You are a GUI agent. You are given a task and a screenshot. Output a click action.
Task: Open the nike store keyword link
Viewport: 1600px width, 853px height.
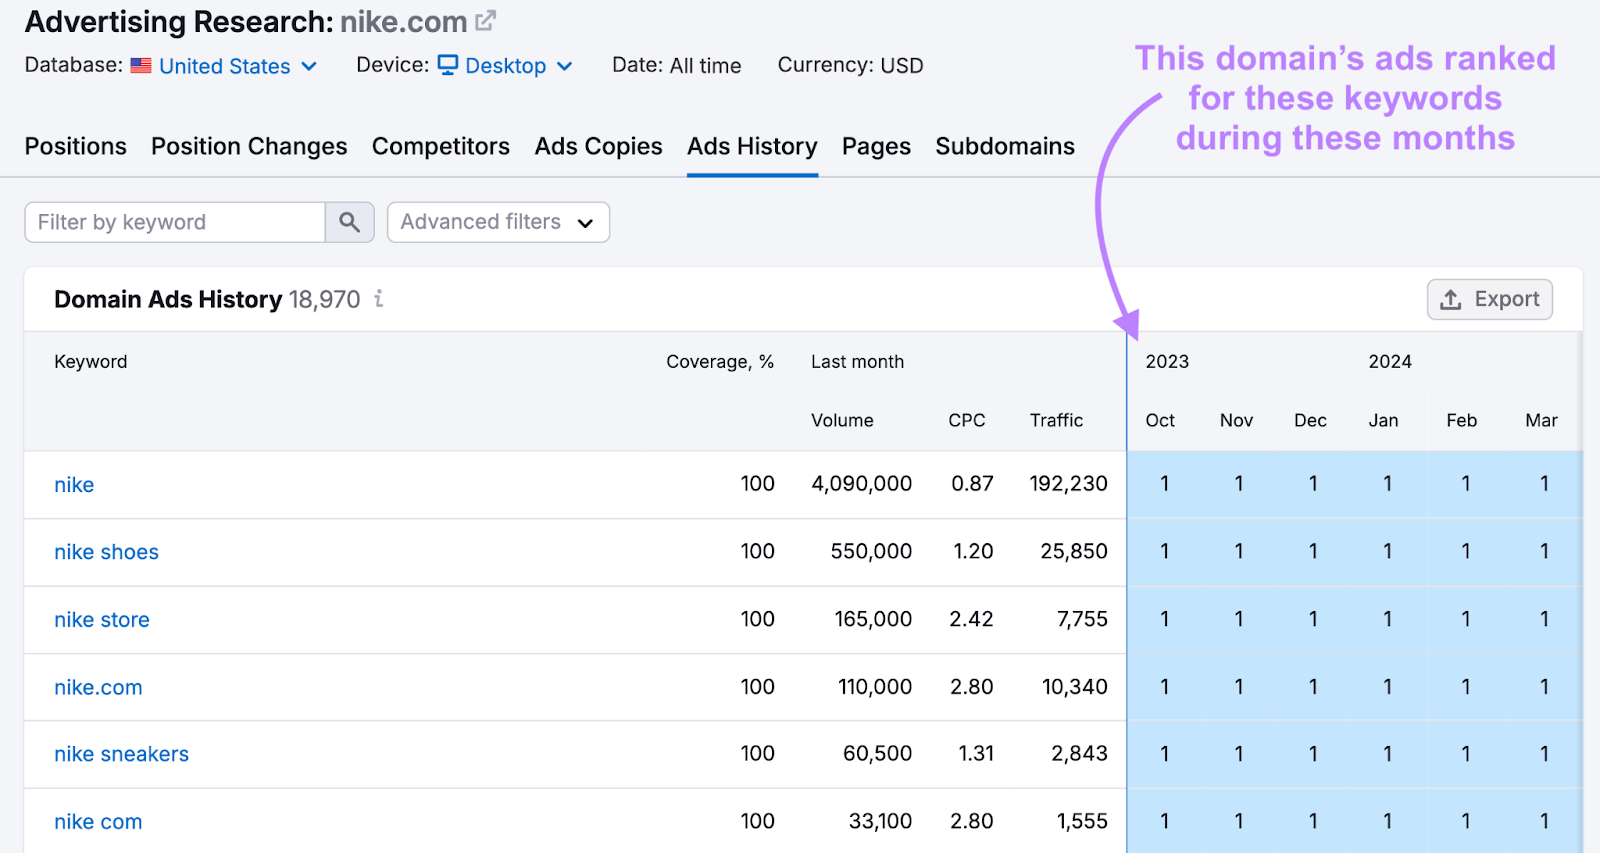tap(102, 620)
